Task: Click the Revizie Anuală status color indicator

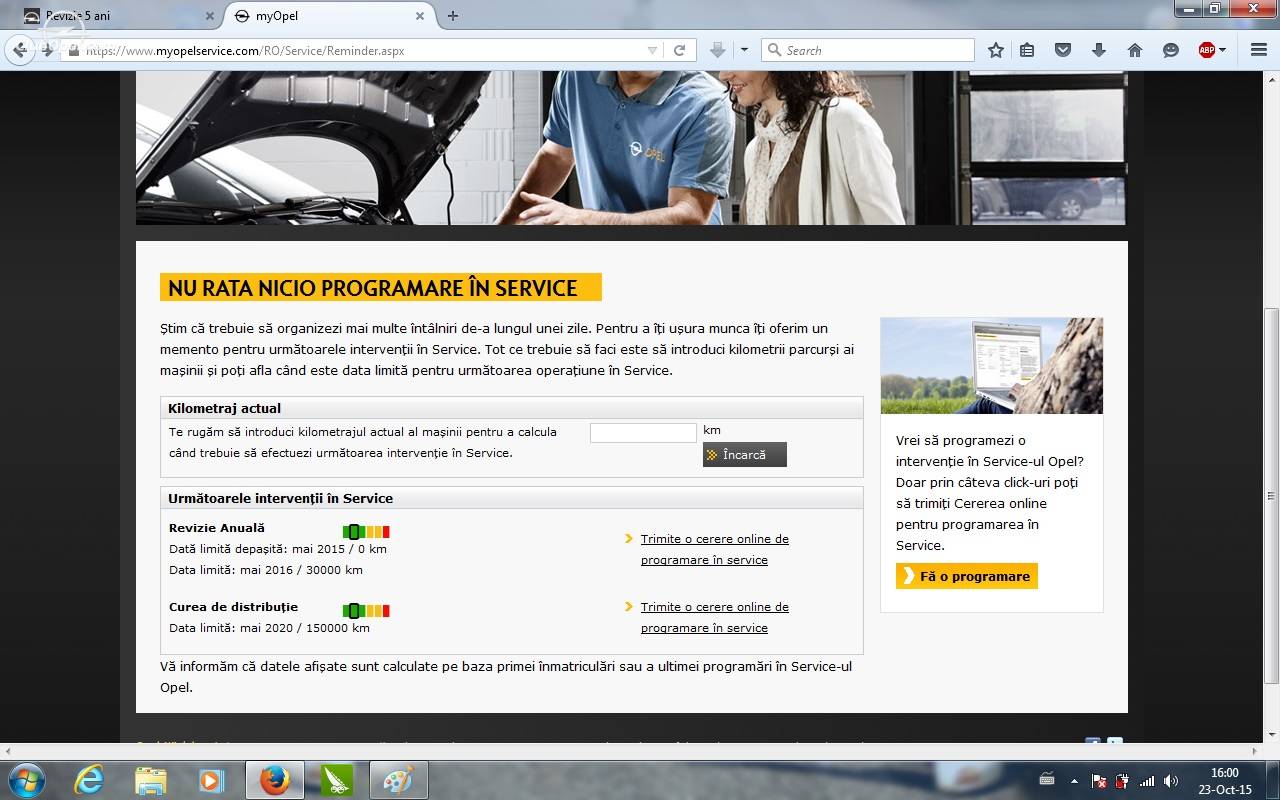Action: [366, 531]
